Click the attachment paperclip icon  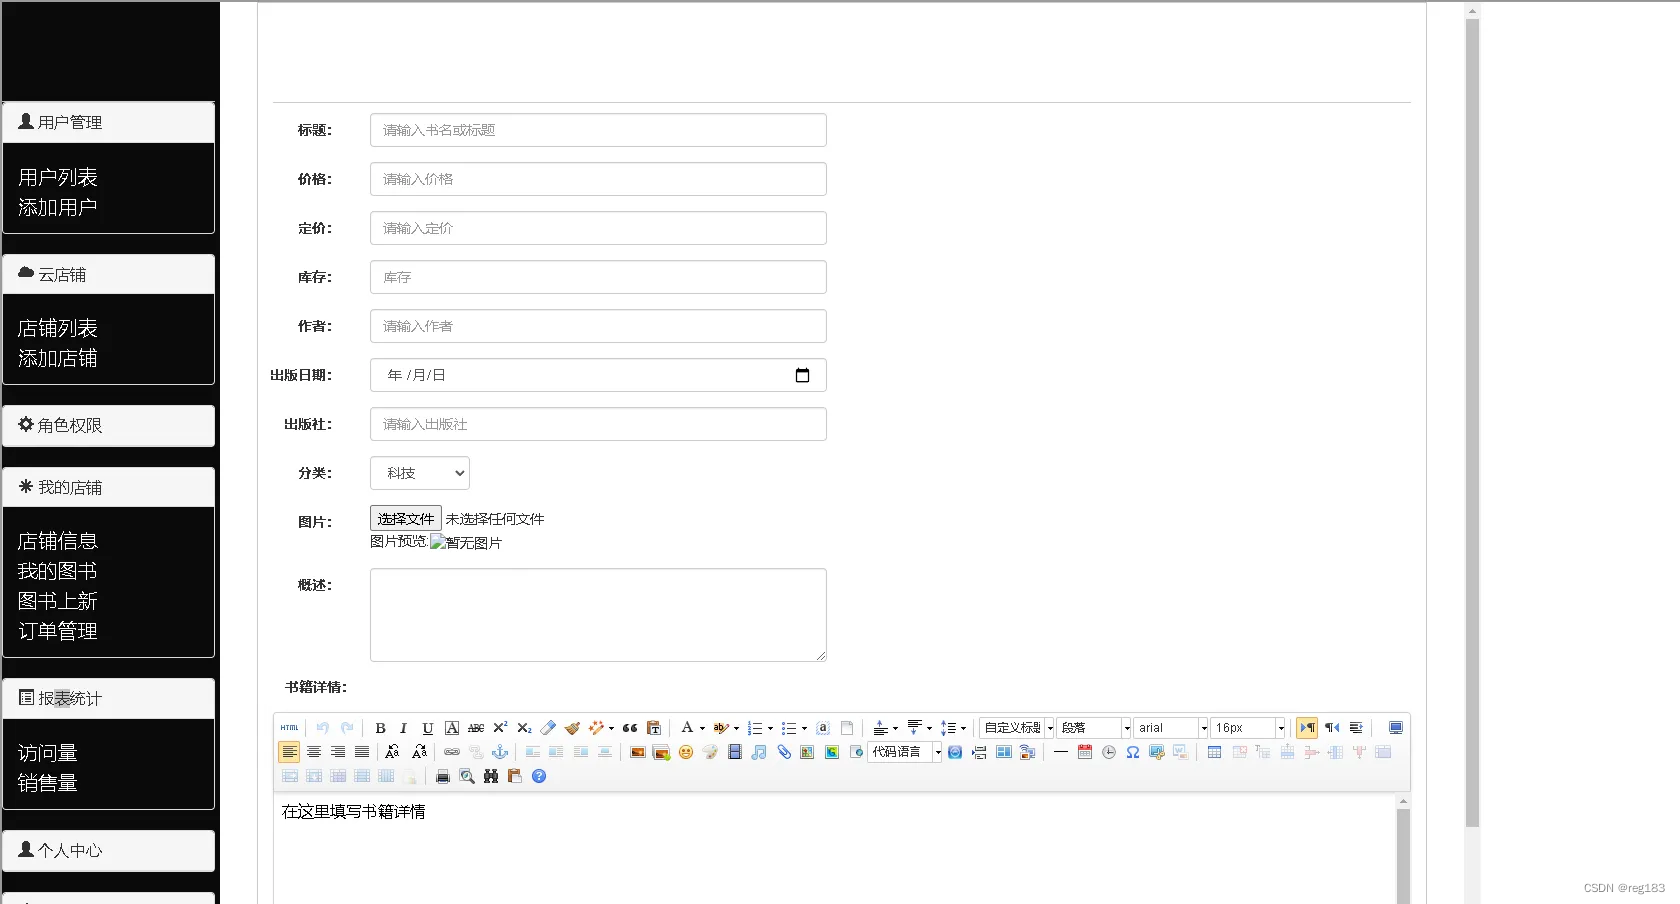click(x=784, y=752)
